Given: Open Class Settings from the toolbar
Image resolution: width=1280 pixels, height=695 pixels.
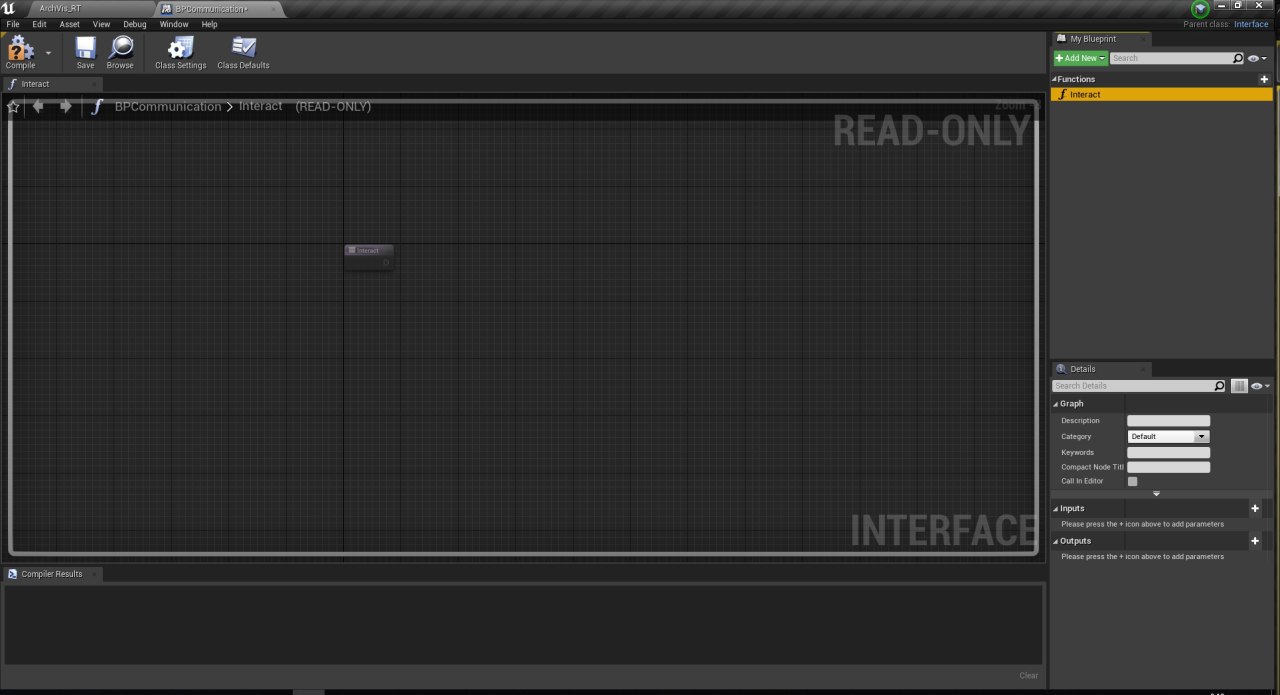Looking at the screenshot, I should tap(181, 48).
